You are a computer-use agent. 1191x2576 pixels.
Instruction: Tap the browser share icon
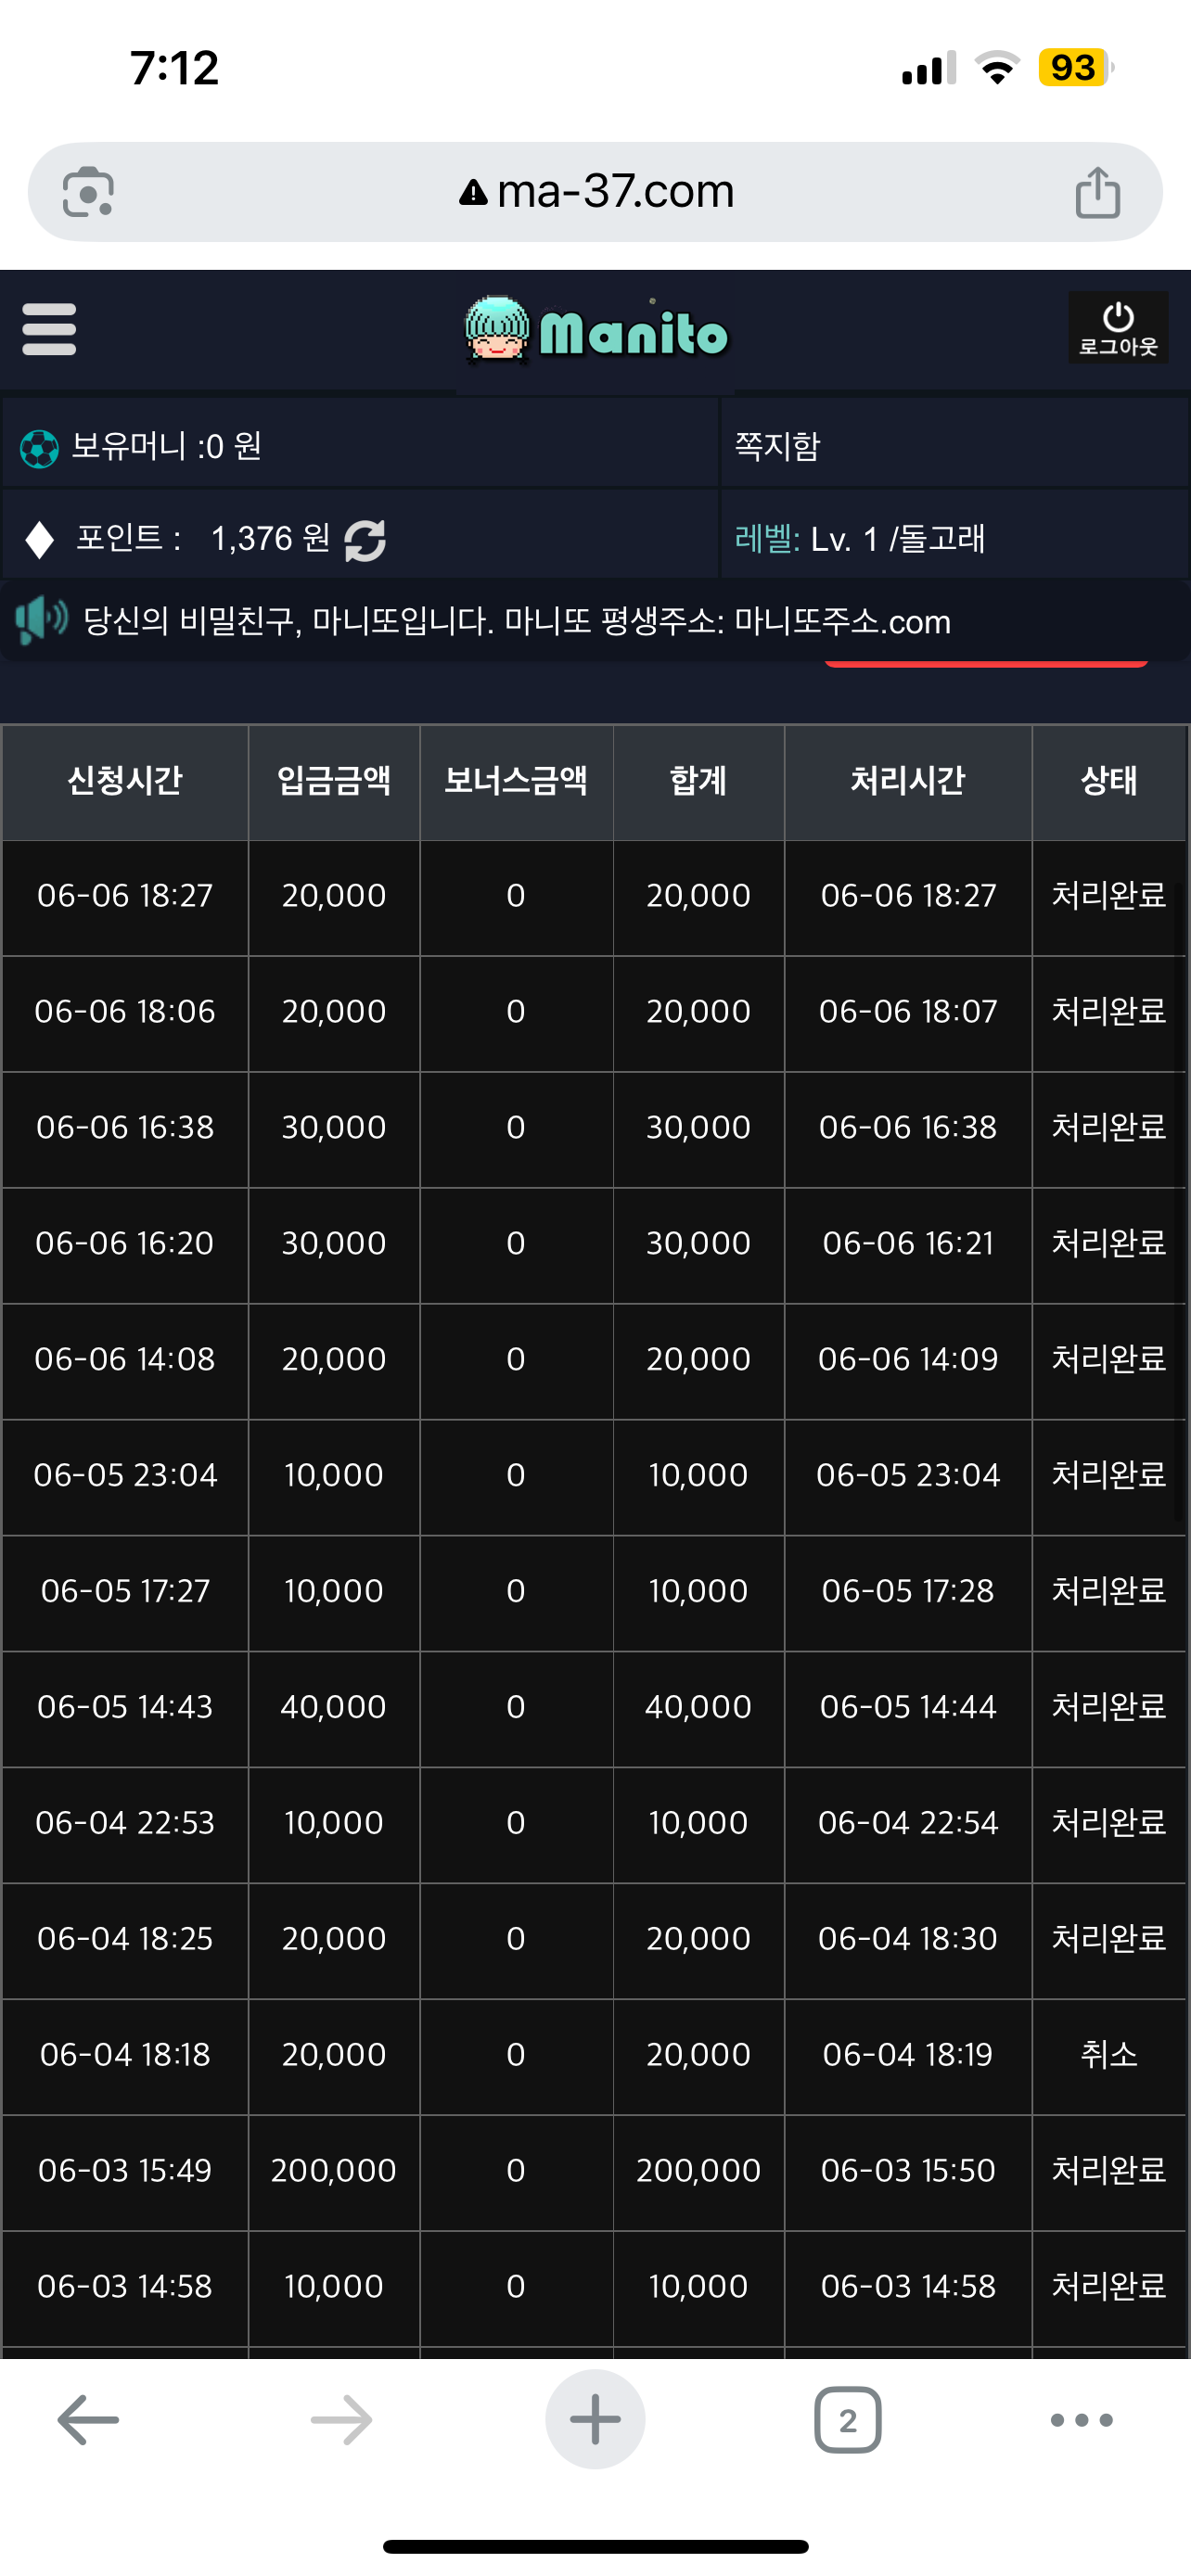point(1097,192)
